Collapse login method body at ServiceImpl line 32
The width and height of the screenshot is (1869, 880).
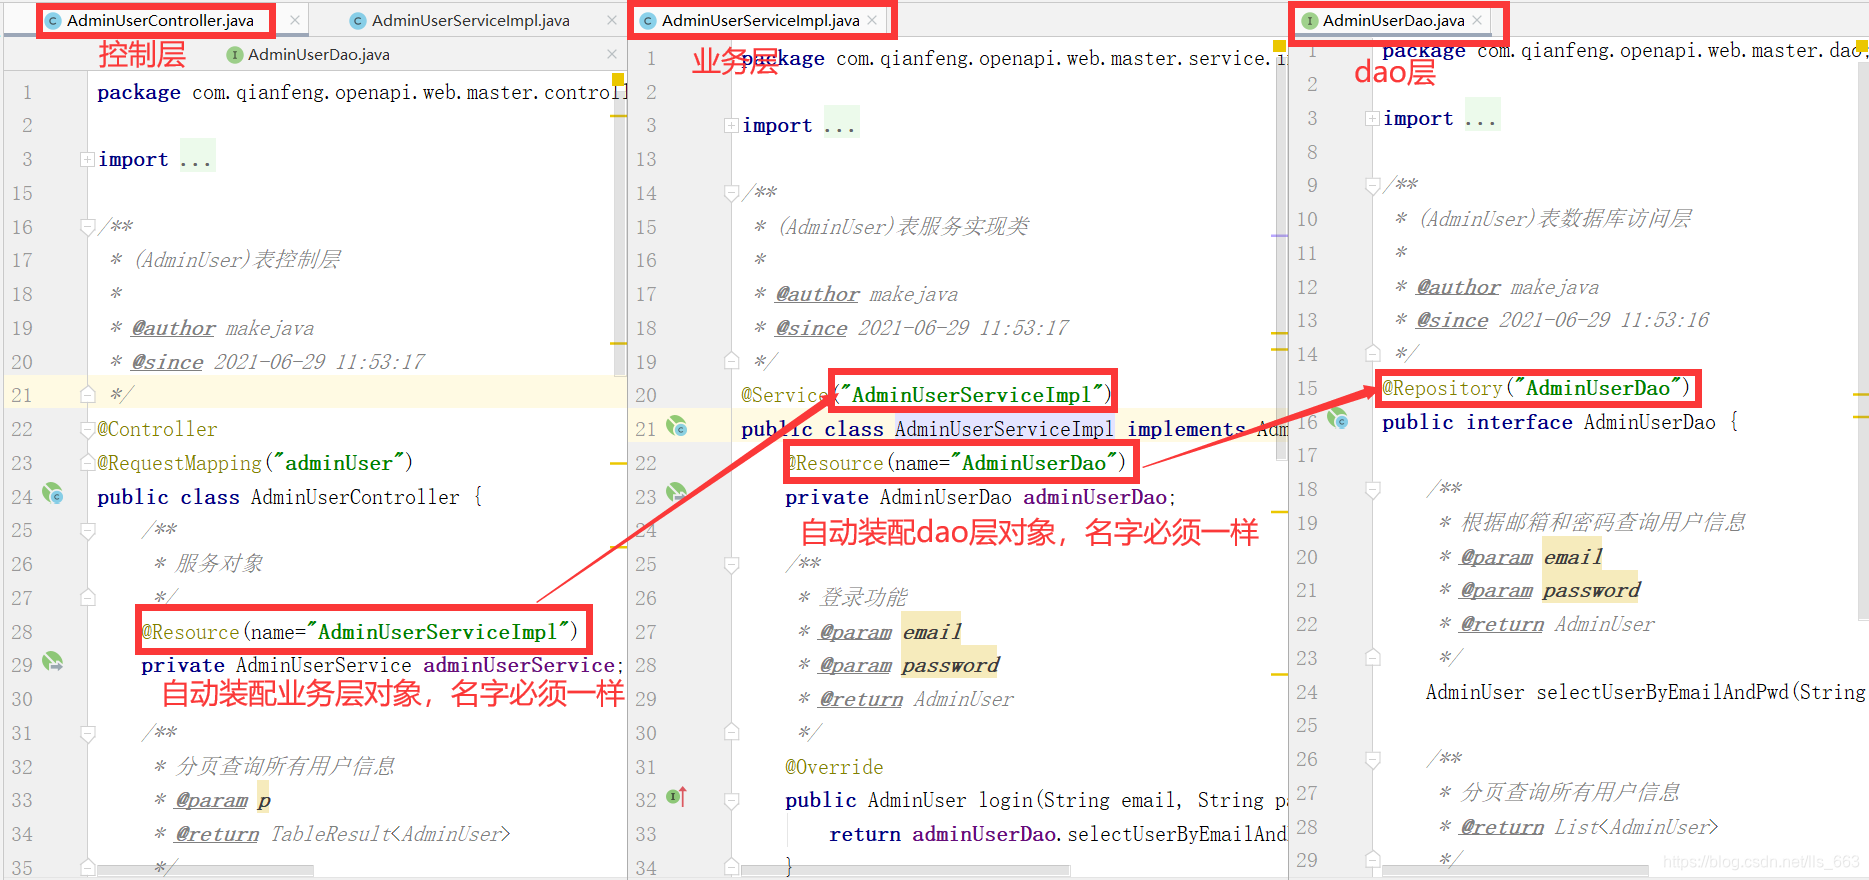(732, 800)
